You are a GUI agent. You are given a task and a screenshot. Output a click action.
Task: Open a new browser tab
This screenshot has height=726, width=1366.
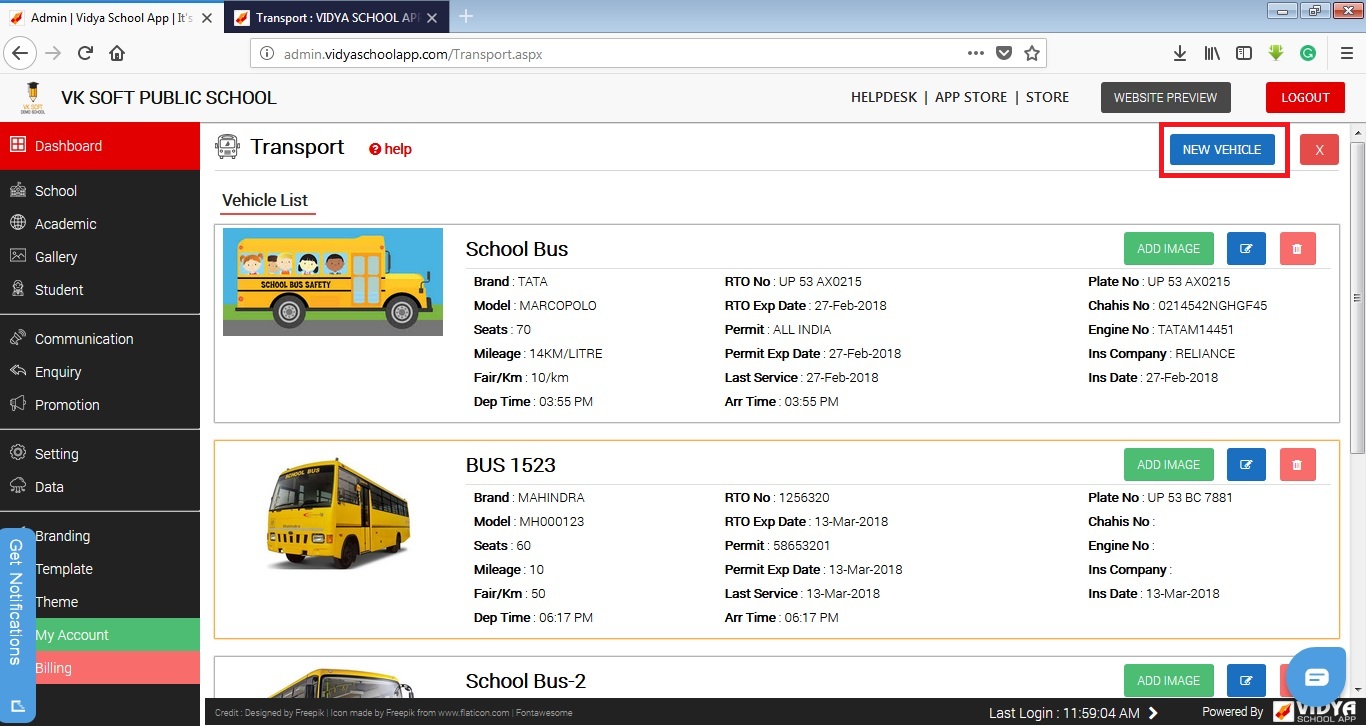tap(466, 17)
